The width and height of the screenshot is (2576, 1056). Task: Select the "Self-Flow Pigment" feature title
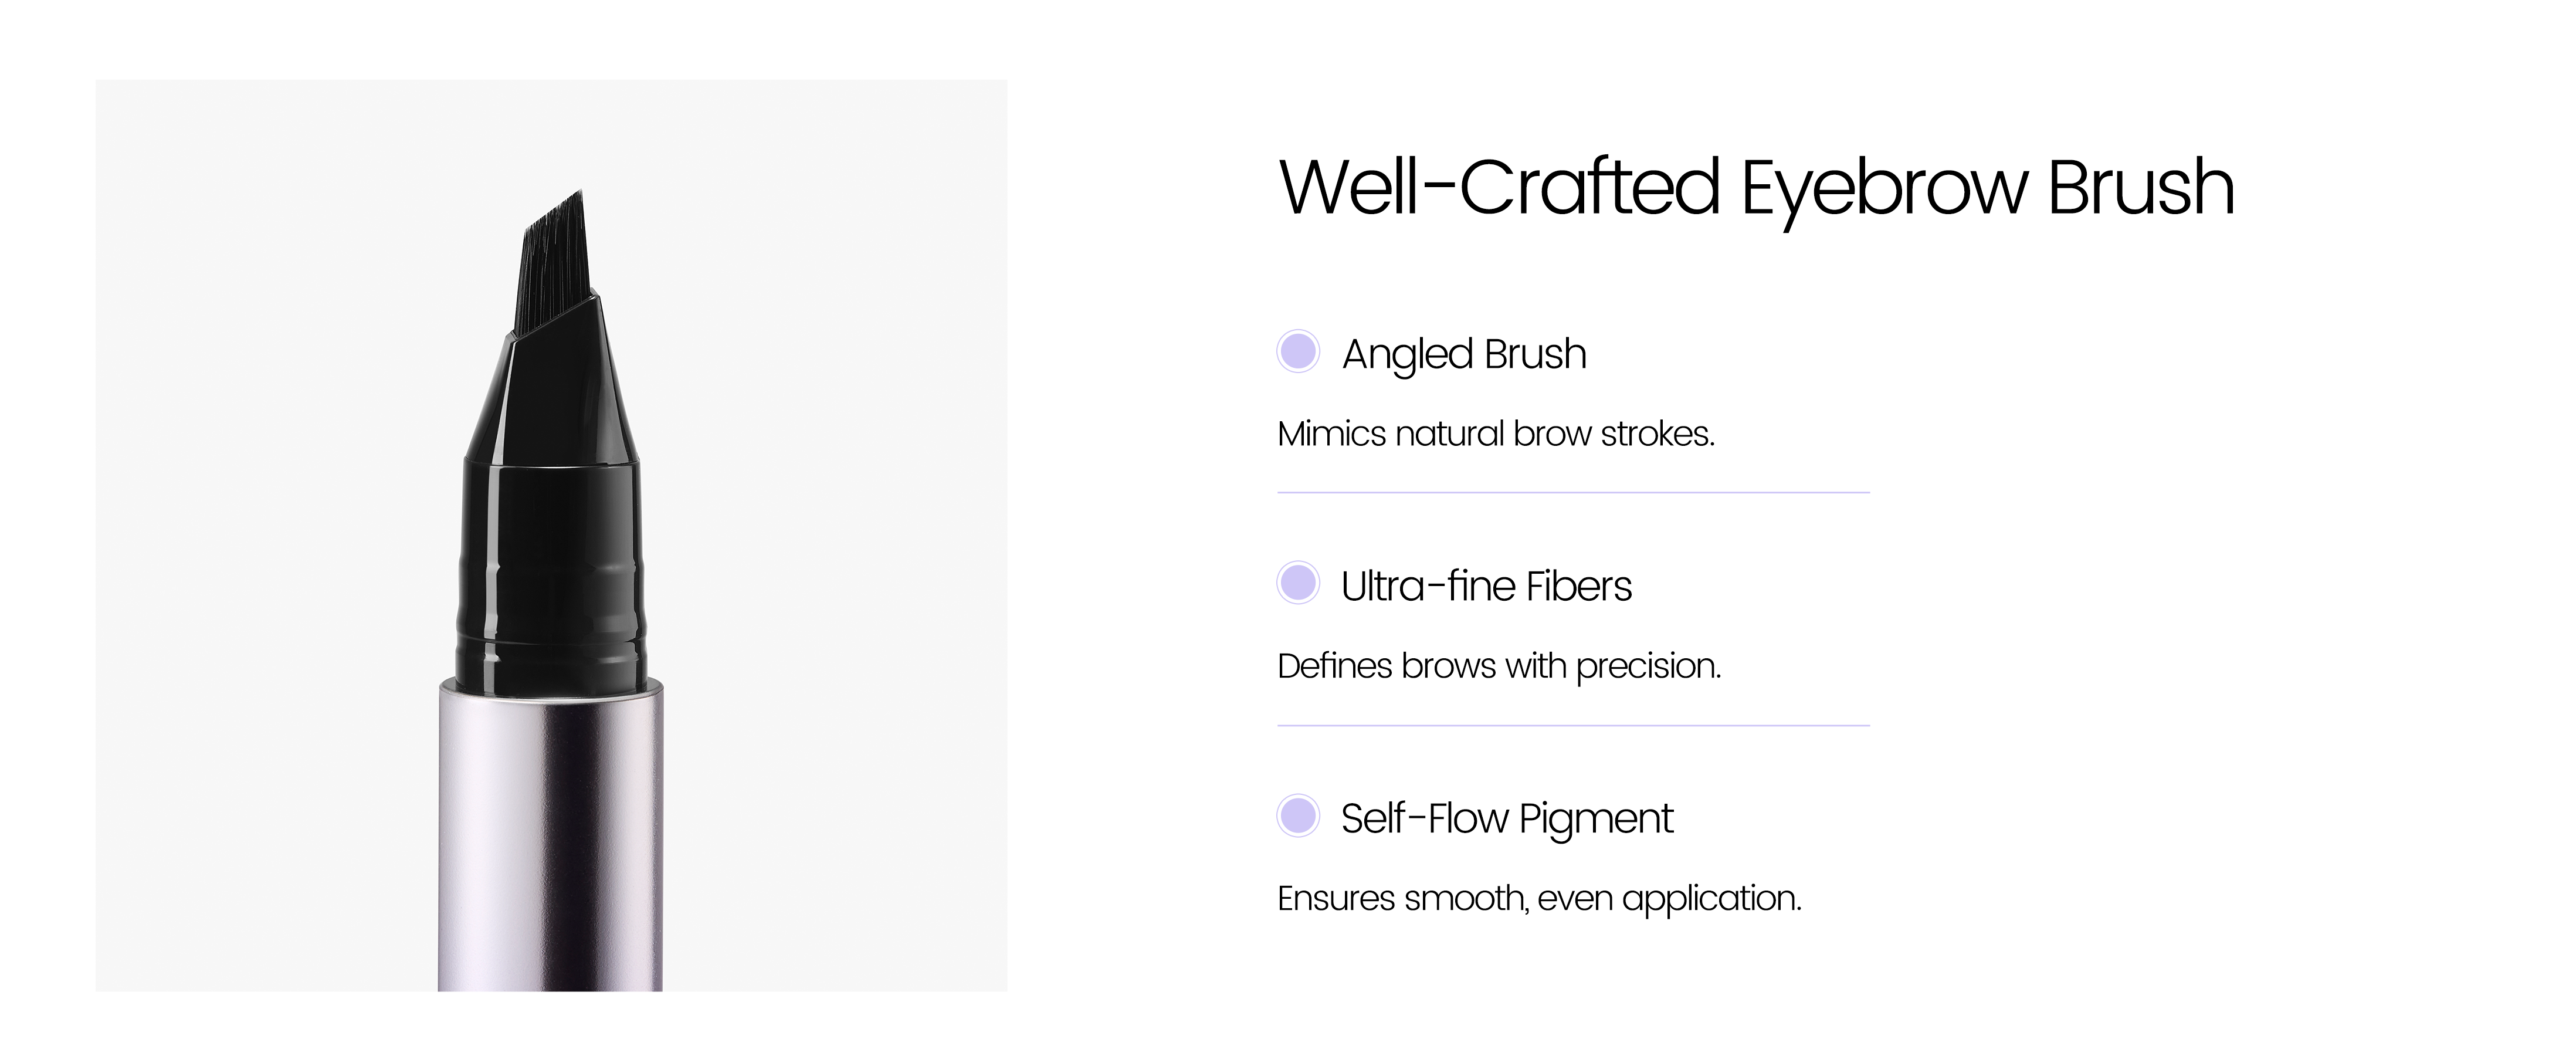[x=1506, y=819]
